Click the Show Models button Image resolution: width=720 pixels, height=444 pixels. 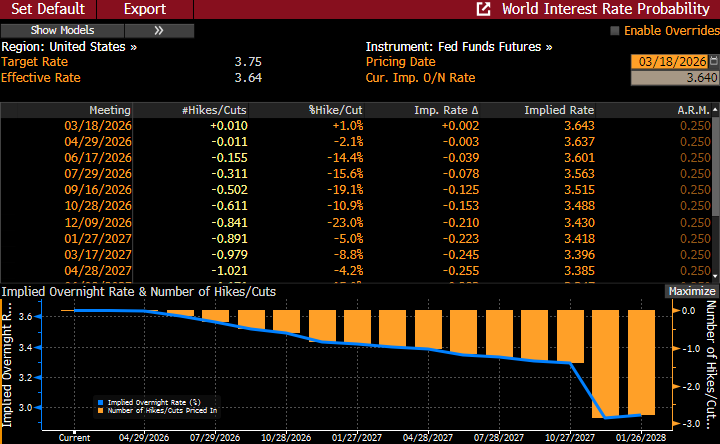(x=63, y=31)
